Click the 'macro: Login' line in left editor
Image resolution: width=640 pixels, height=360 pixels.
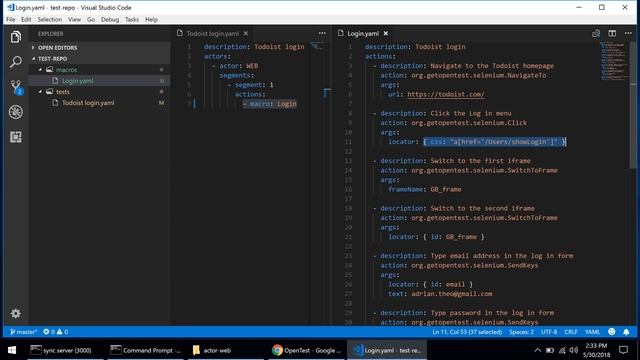(x=270, y=104)
